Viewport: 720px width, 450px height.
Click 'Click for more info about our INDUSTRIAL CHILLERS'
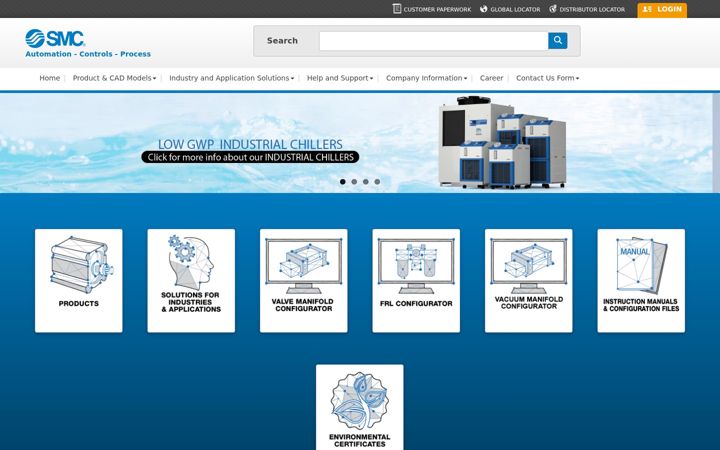coord(250,157)
